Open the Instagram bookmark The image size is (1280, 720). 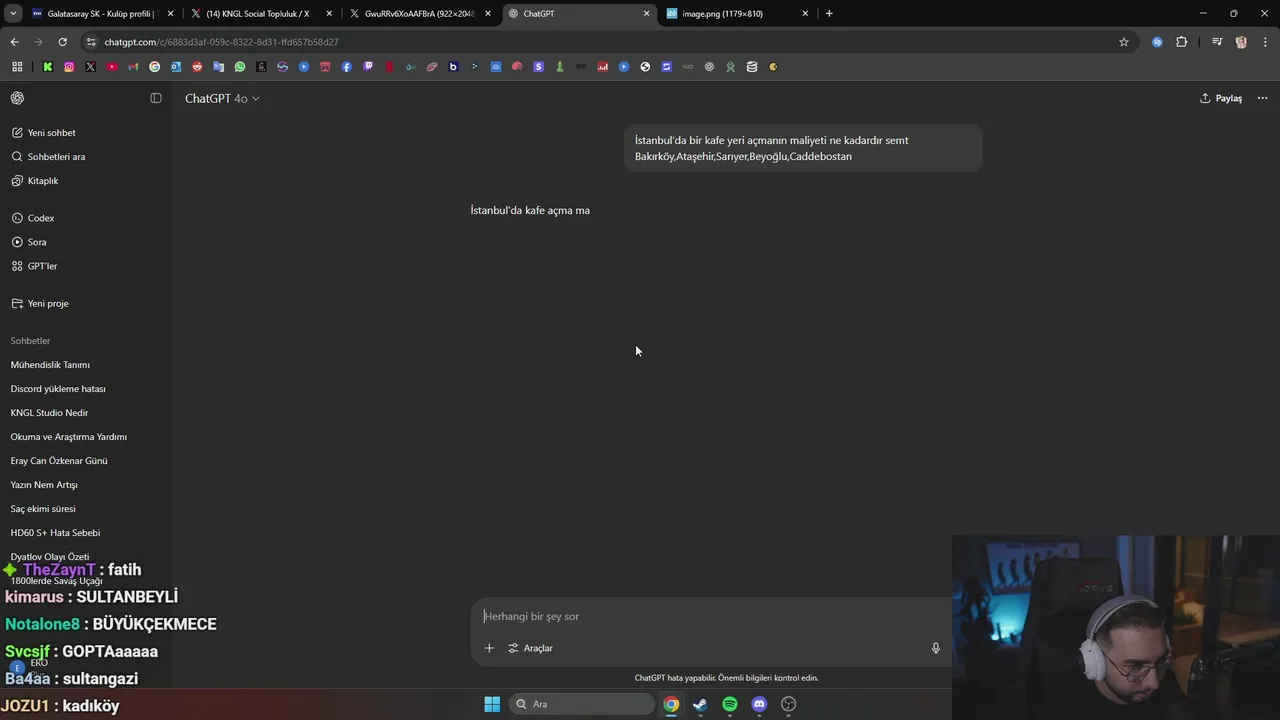pyautogui.click(x=69, y=67)
